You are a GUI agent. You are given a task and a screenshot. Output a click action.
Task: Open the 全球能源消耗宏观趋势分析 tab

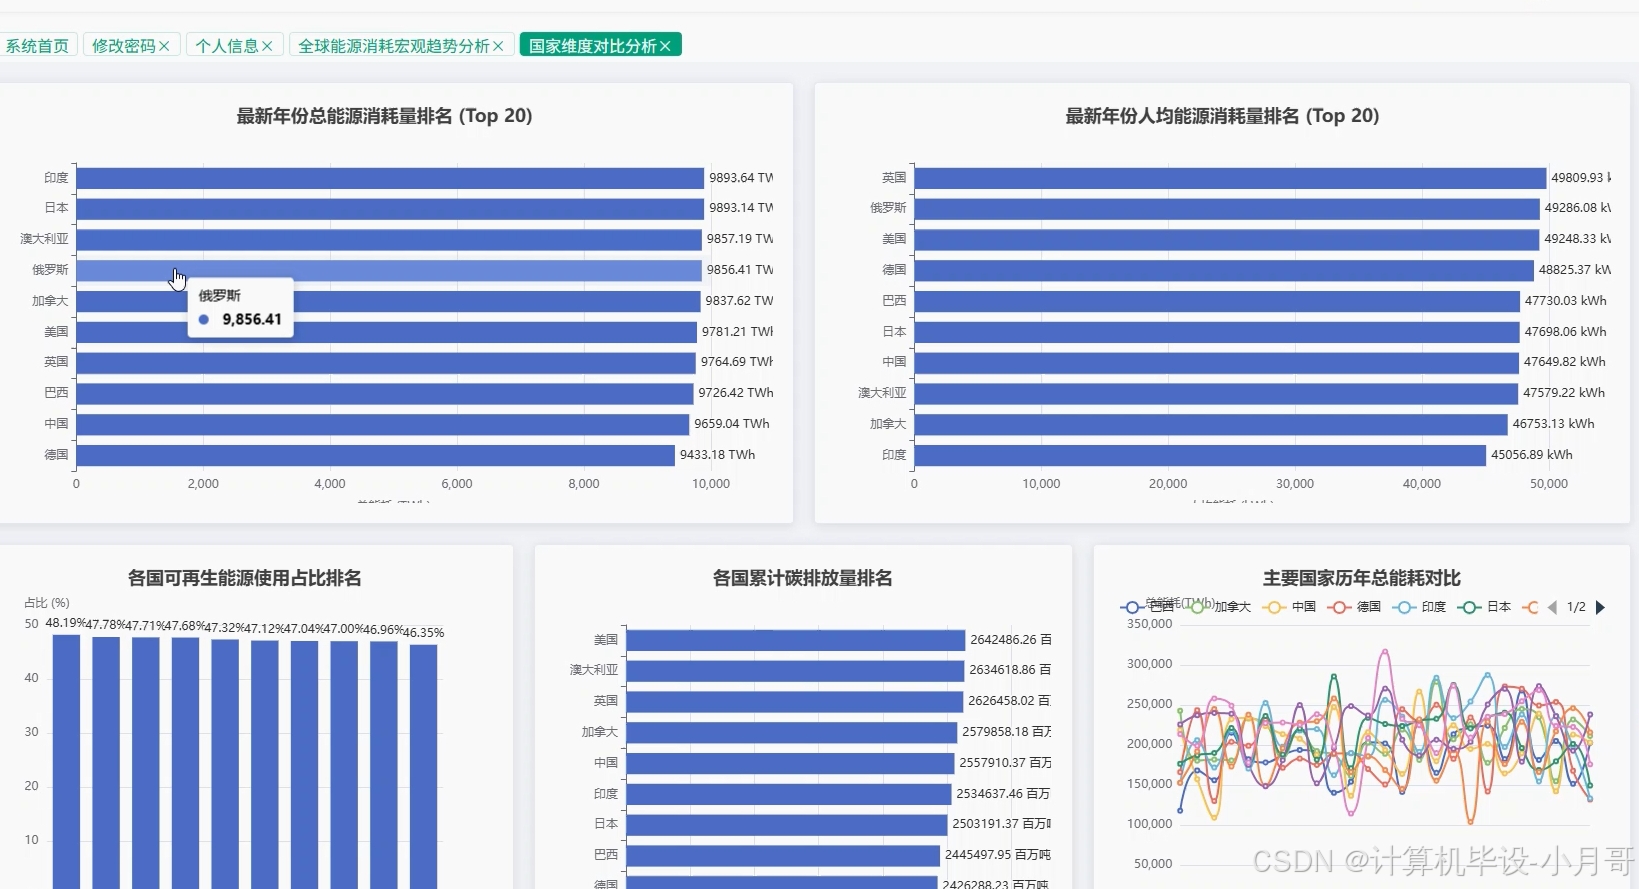394,46
